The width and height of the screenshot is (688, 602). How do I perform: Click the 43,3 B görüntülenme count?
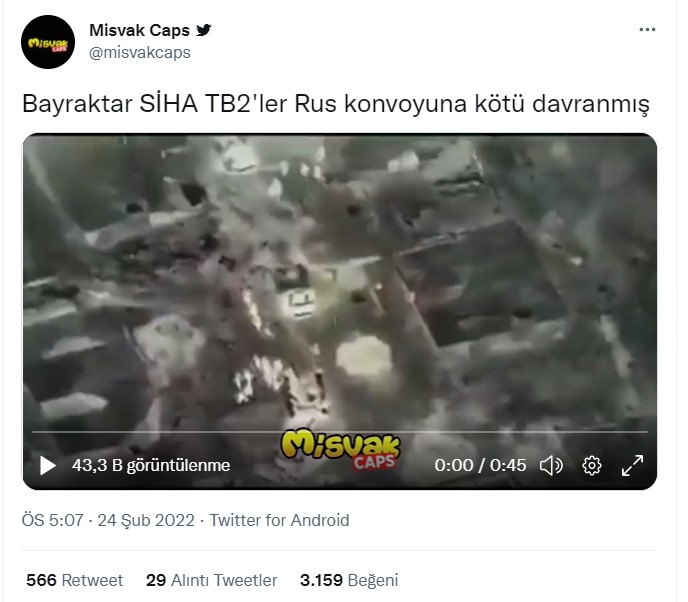coord(151,466)
